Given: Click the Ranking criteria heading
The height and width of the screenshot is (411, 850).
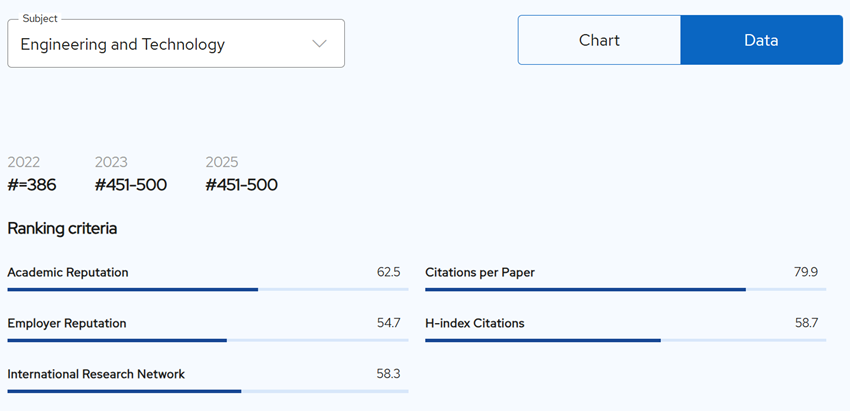Looking at the screenshot, I should [62, 229].
